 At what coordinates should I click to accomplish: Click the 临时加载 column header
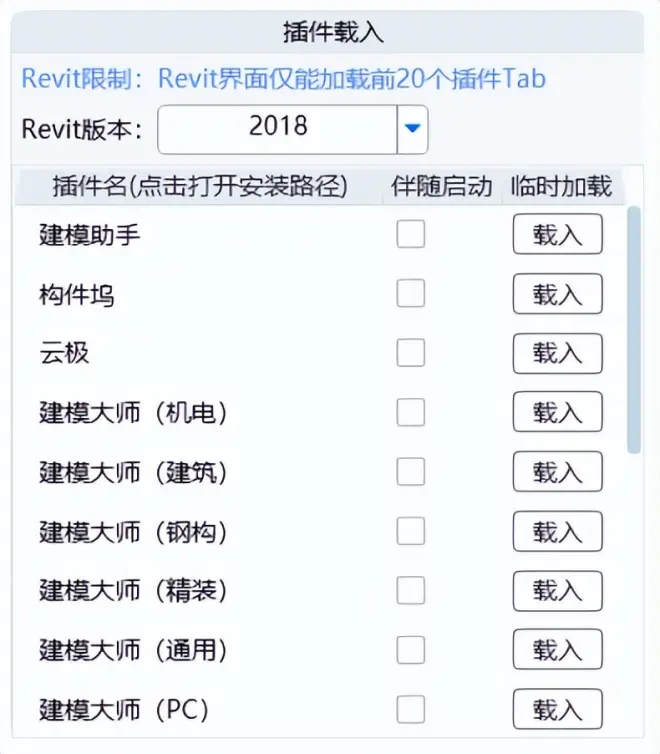pos(561,186)
